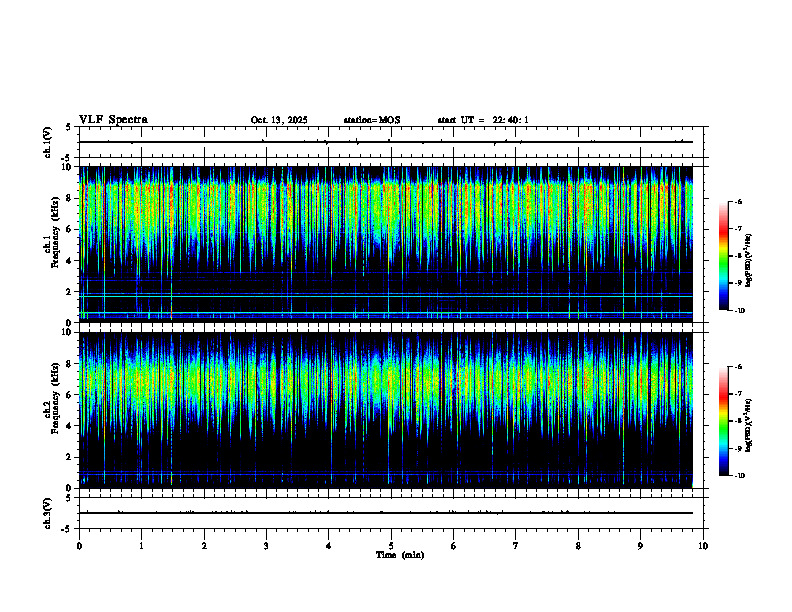Click the ch.1 spectrogram color scale bar
The width and height of the screenshot is (792, 612).
pos(723,256)
